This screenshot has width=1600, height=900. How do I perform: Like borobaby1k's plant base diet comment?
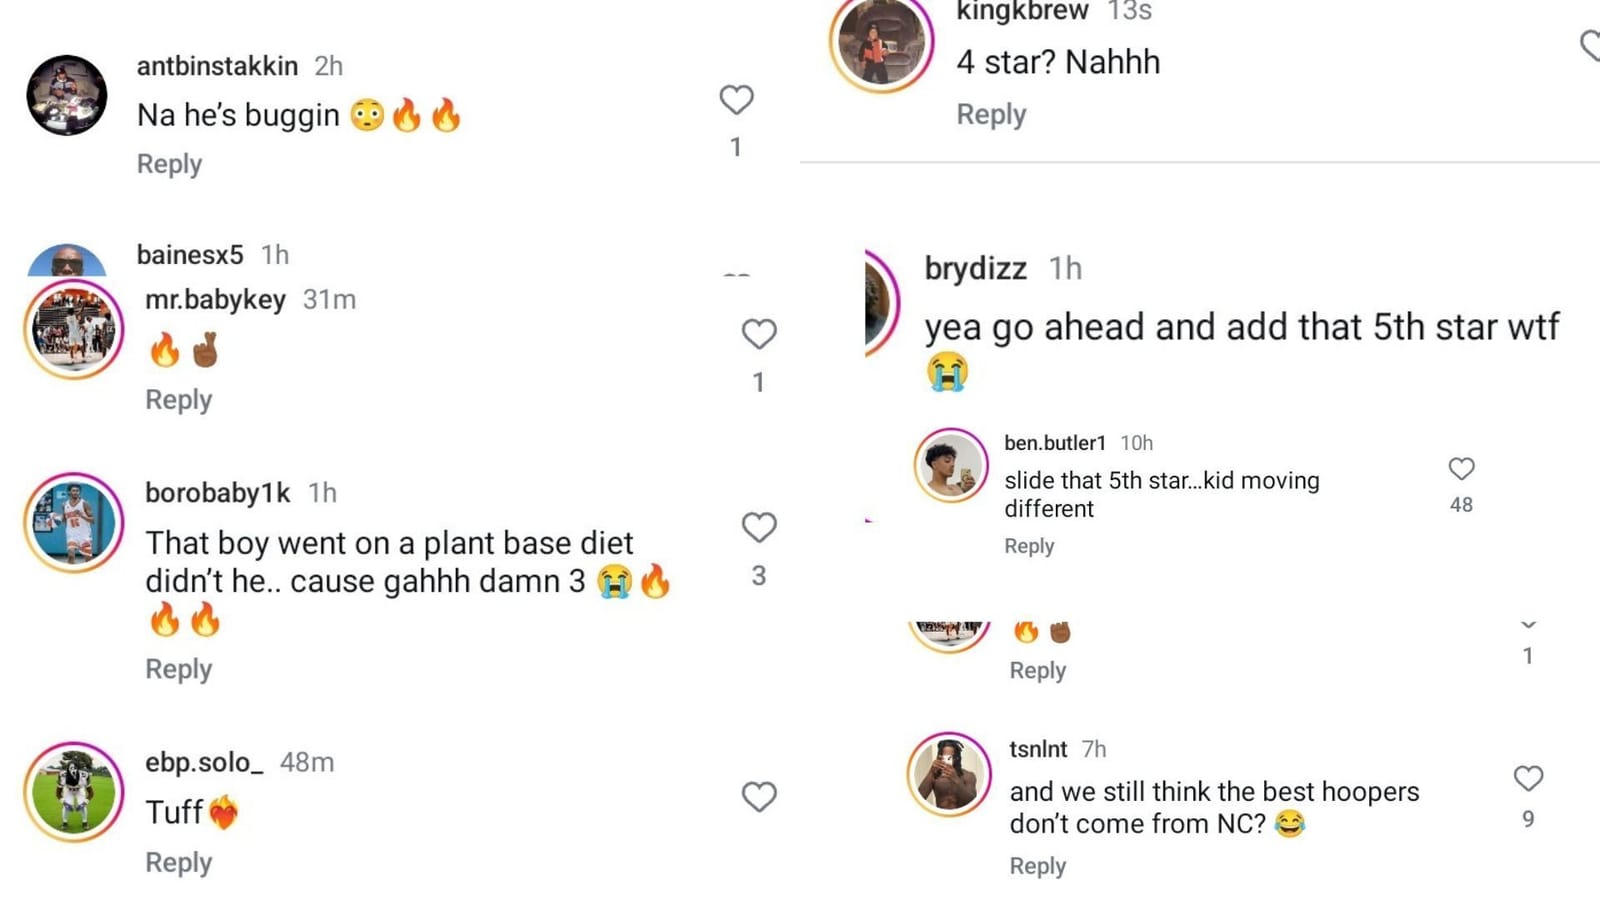point(759,527)
